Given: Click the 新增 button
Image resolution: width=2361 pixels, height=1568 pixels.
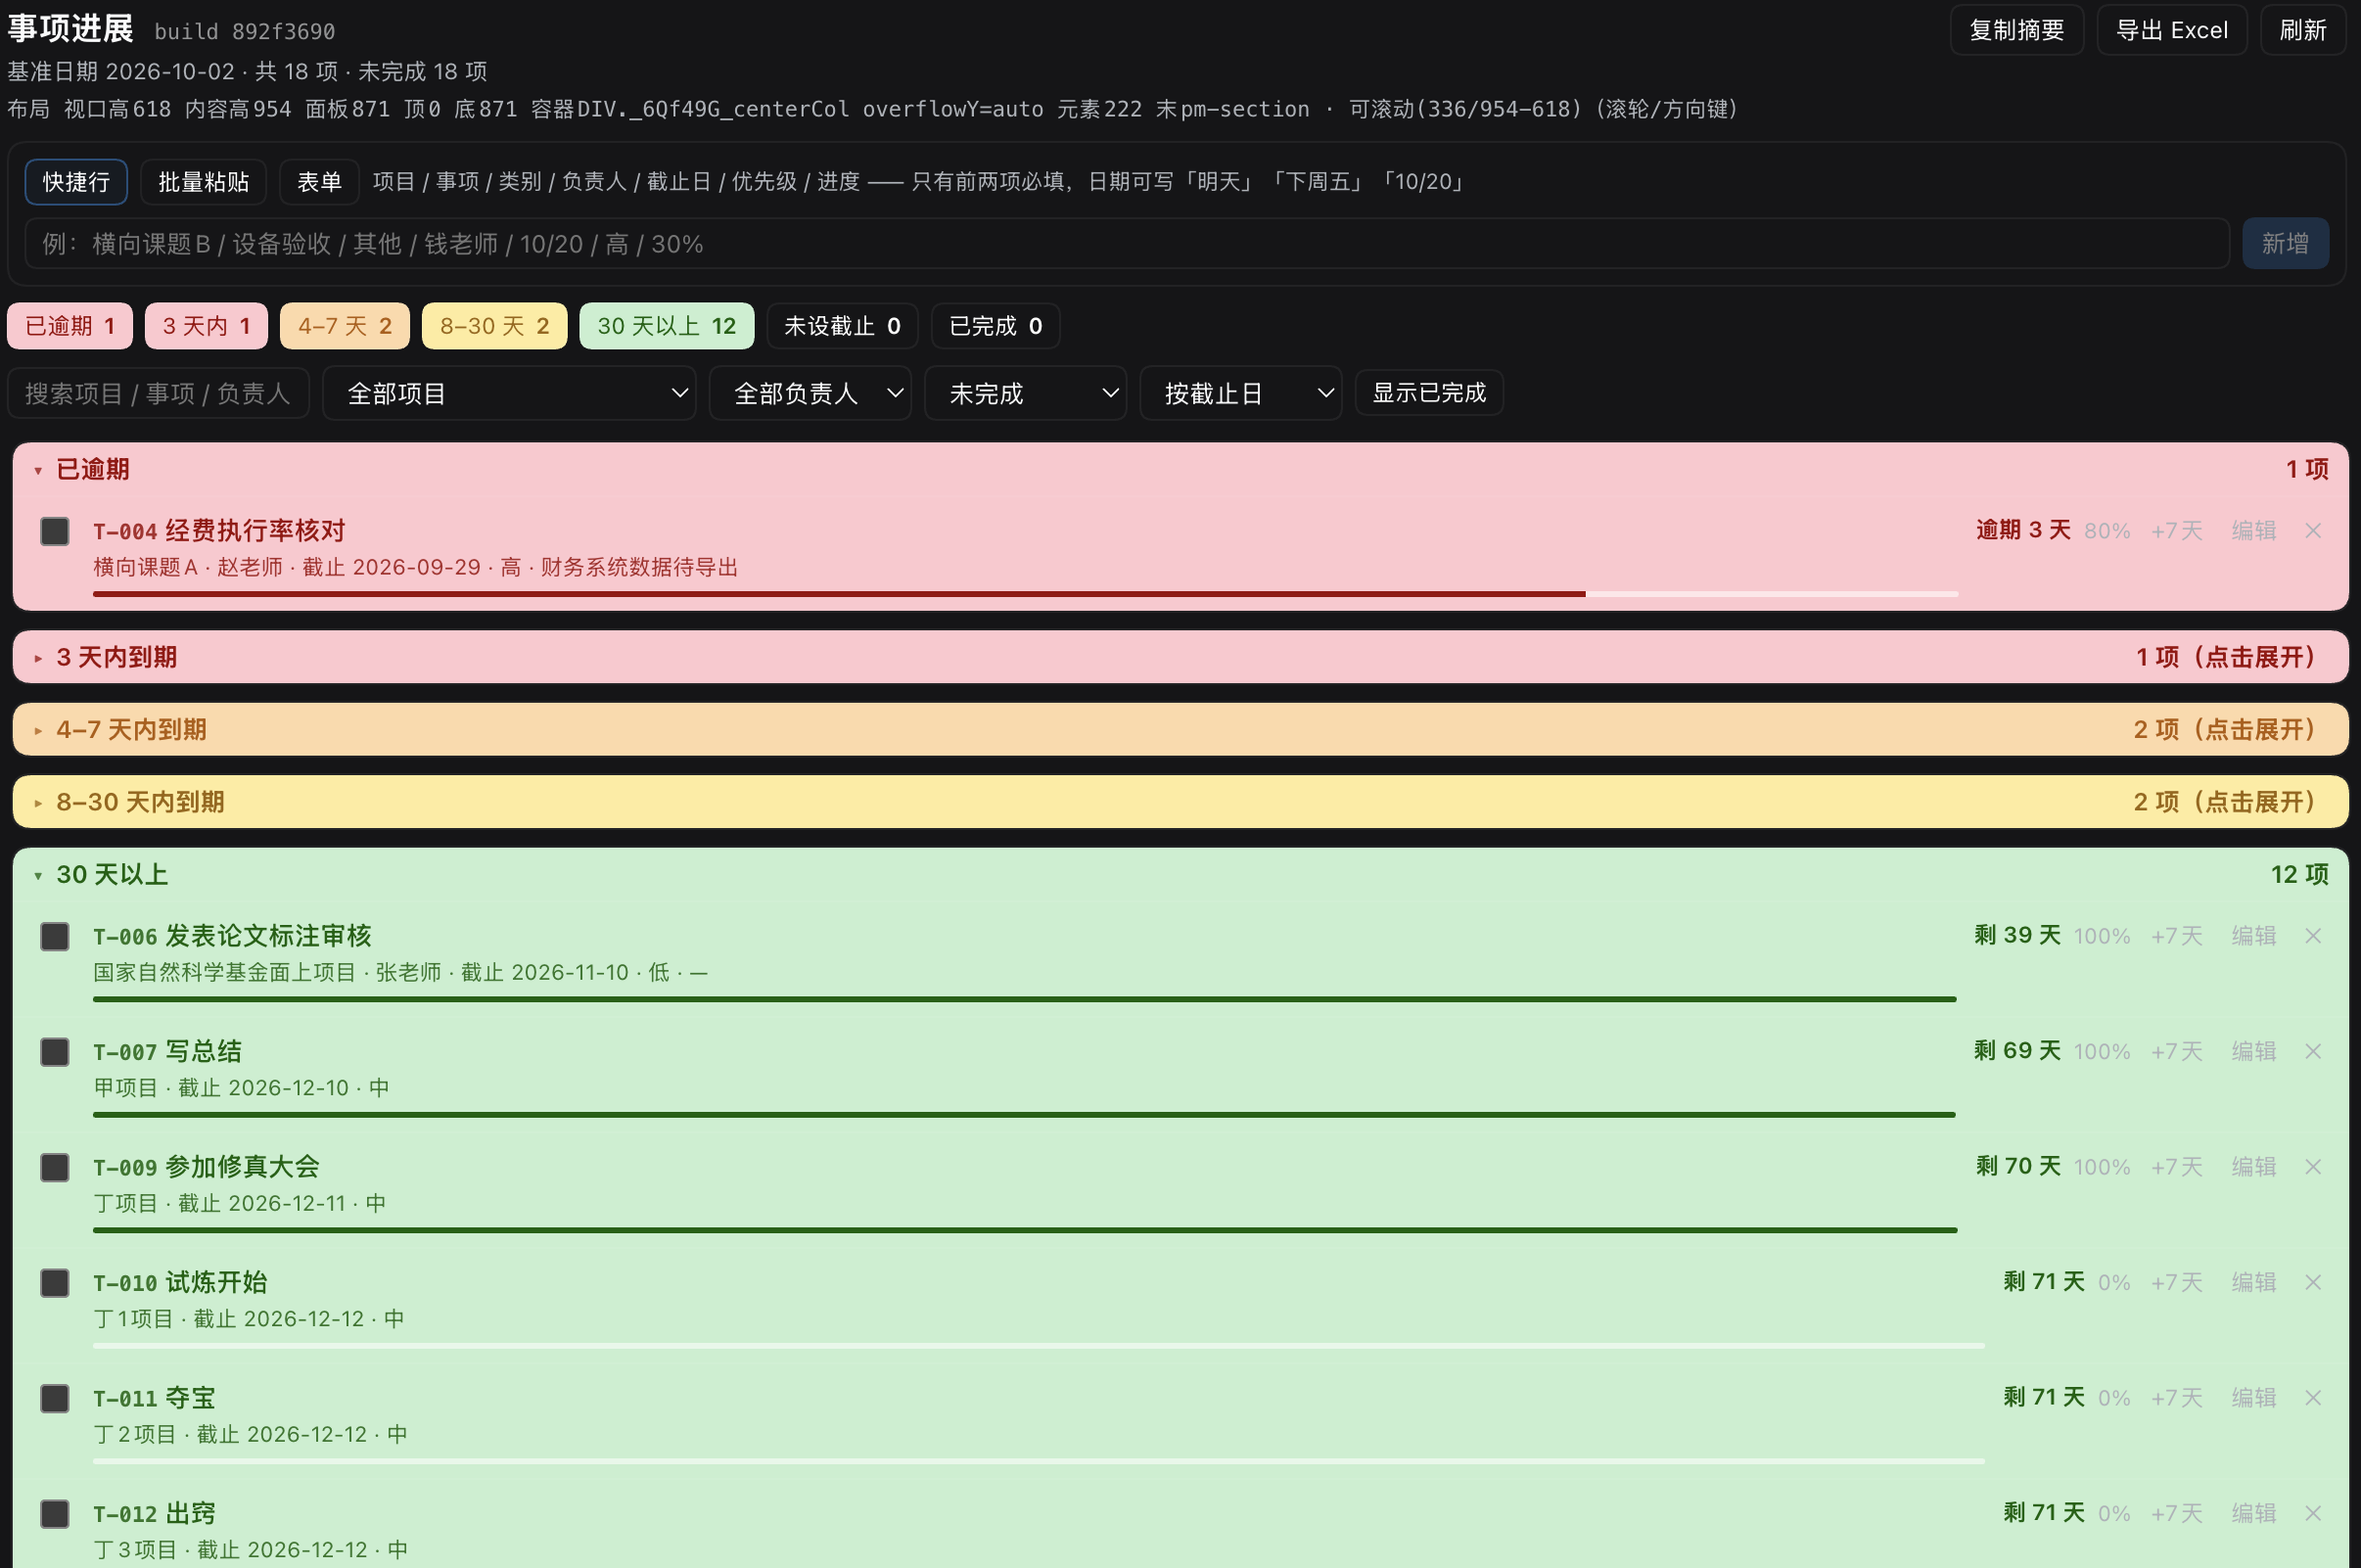Looking at the screenshot, I should click(2285, 243).
